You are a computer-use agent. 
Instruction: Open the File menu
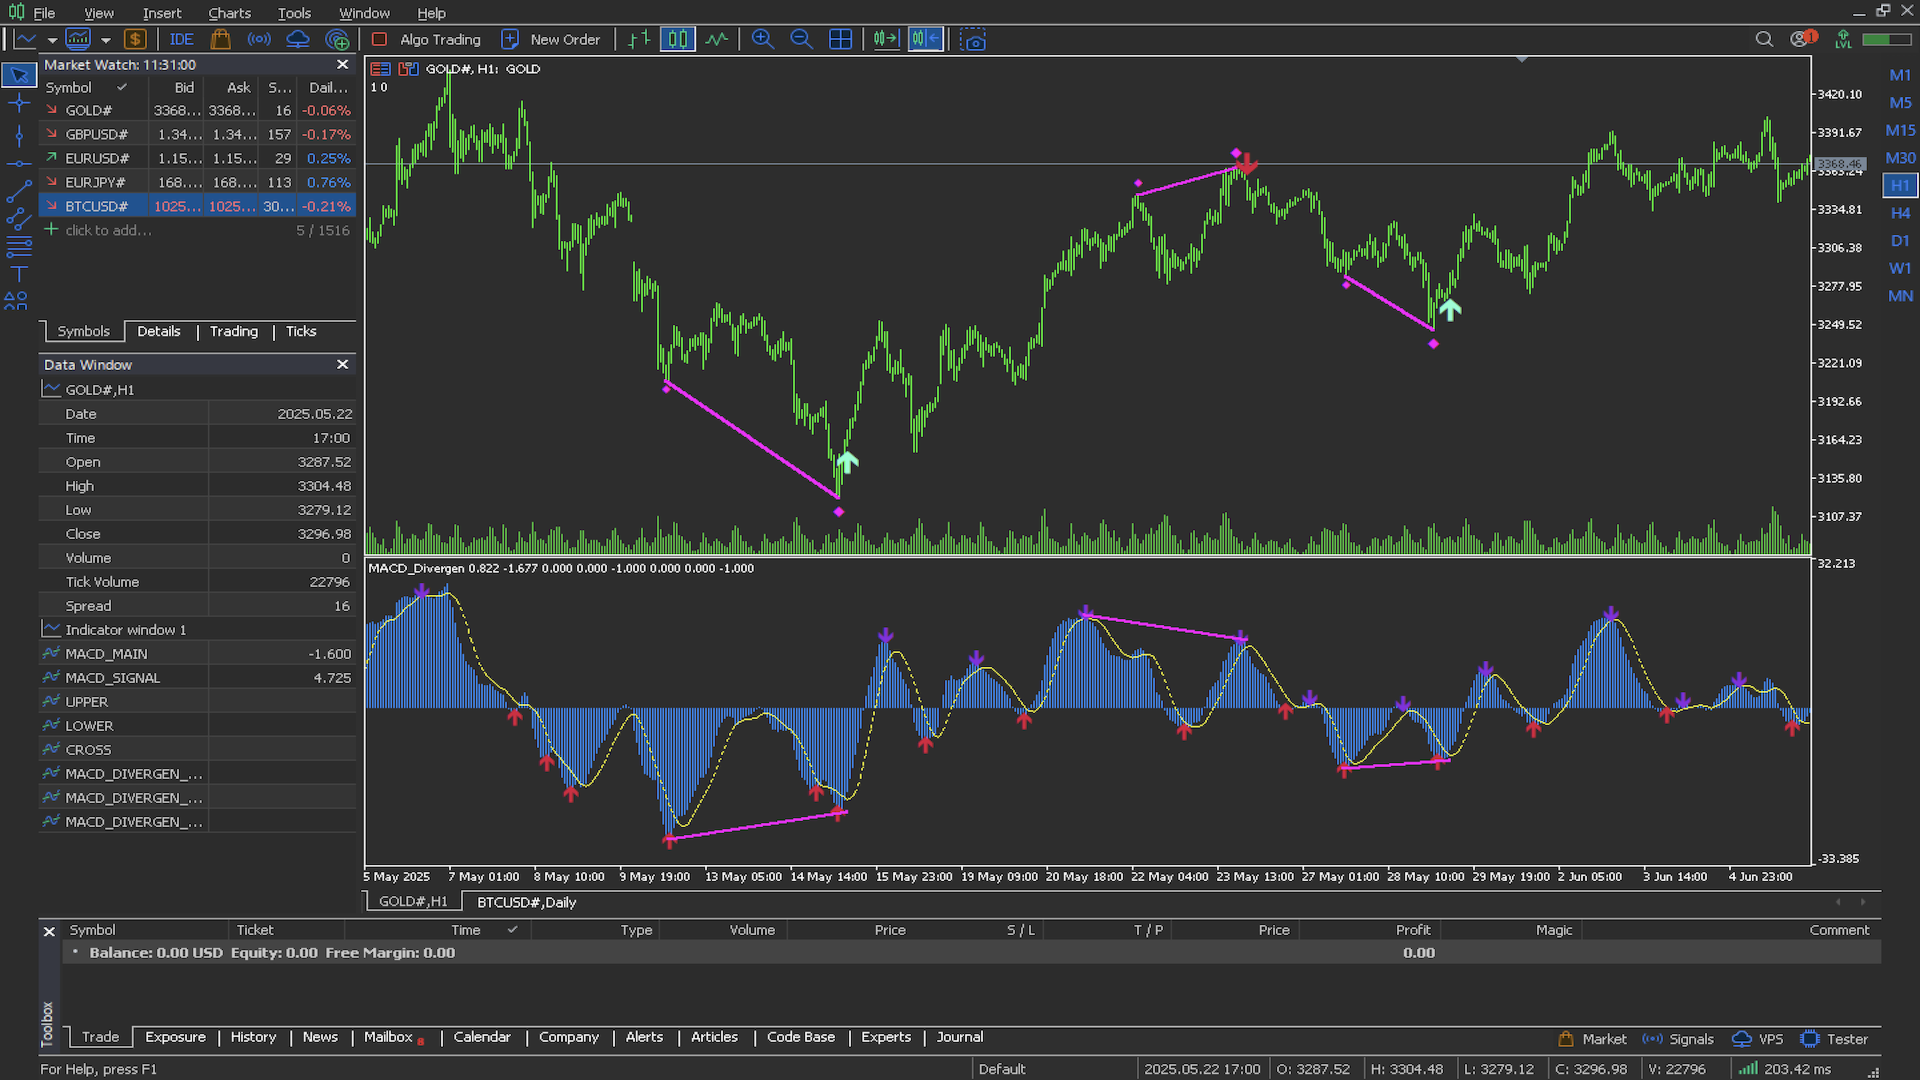coord(44,13)
